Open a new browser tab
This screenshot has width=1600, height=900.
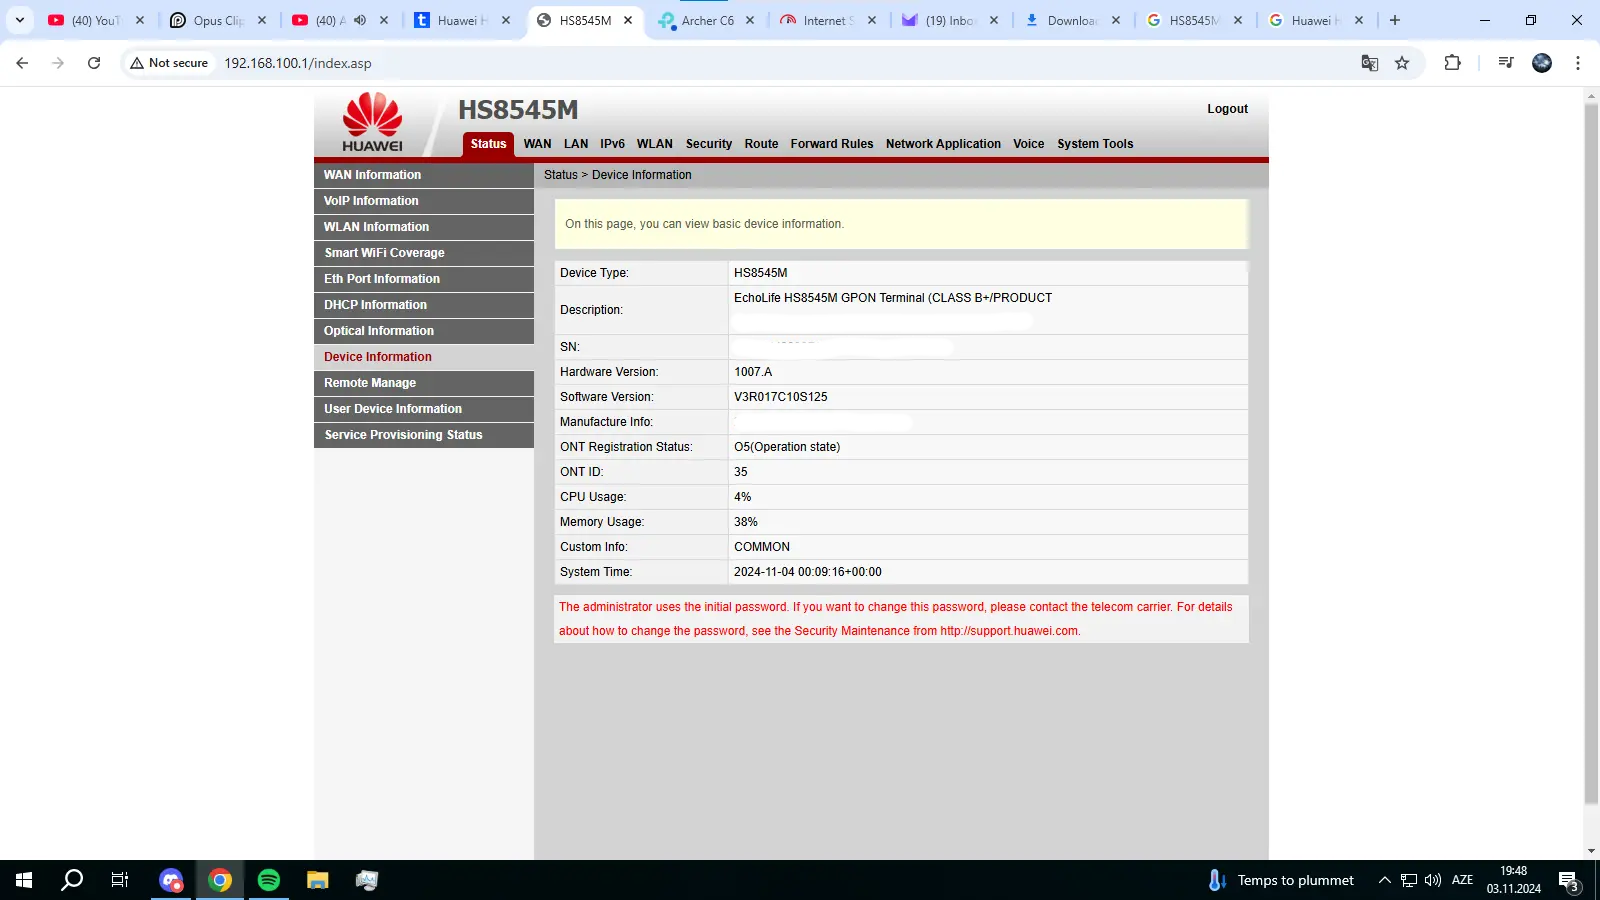[1395, 20]
